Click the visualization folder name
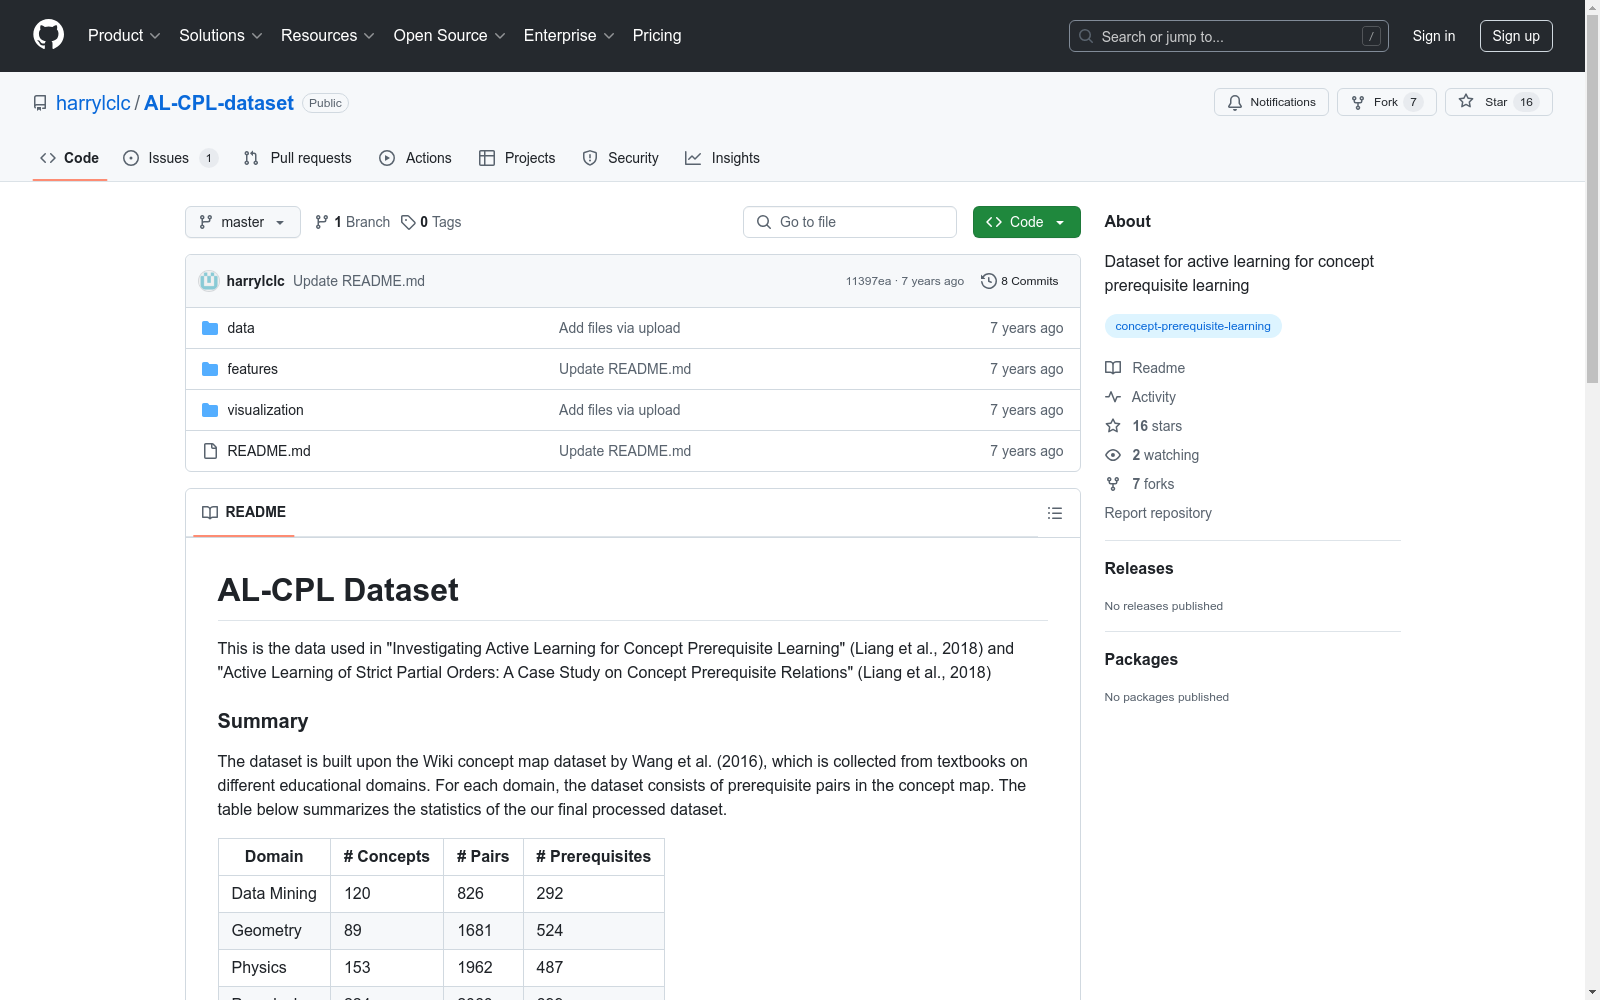Viewport: 1600px width, 1000px height. pyautogui.click(x=265, y=410)
